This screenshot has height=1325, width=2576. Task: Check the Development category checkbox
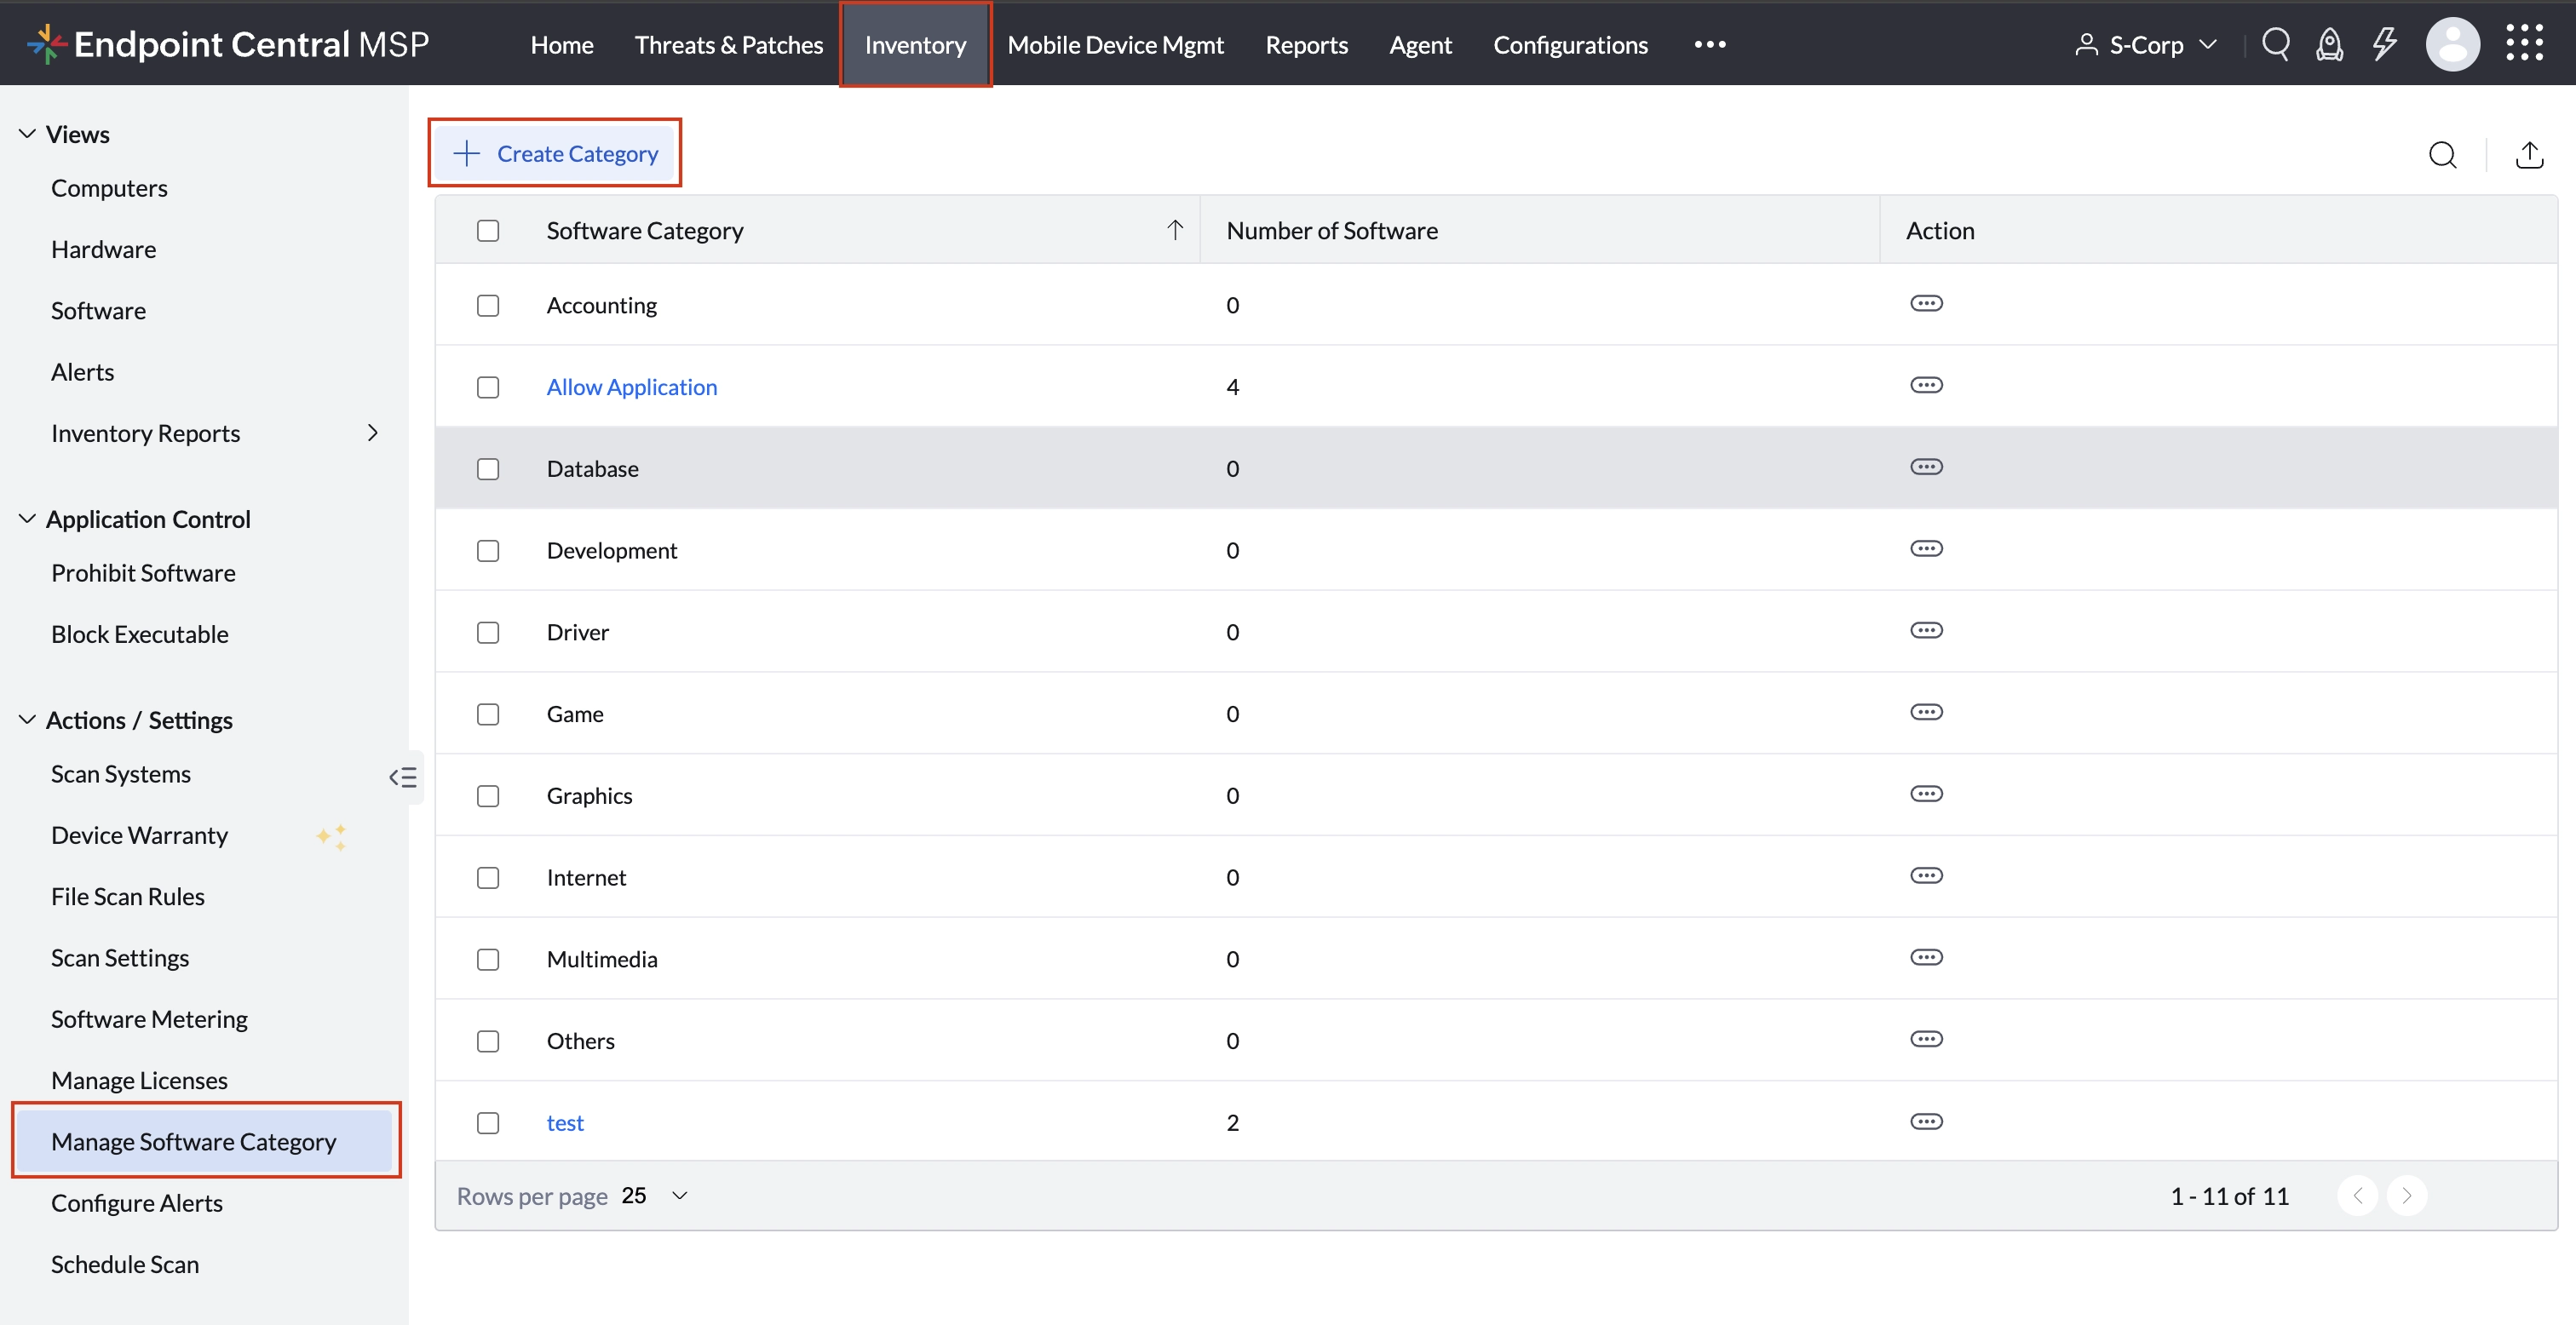tap(488, 551)
